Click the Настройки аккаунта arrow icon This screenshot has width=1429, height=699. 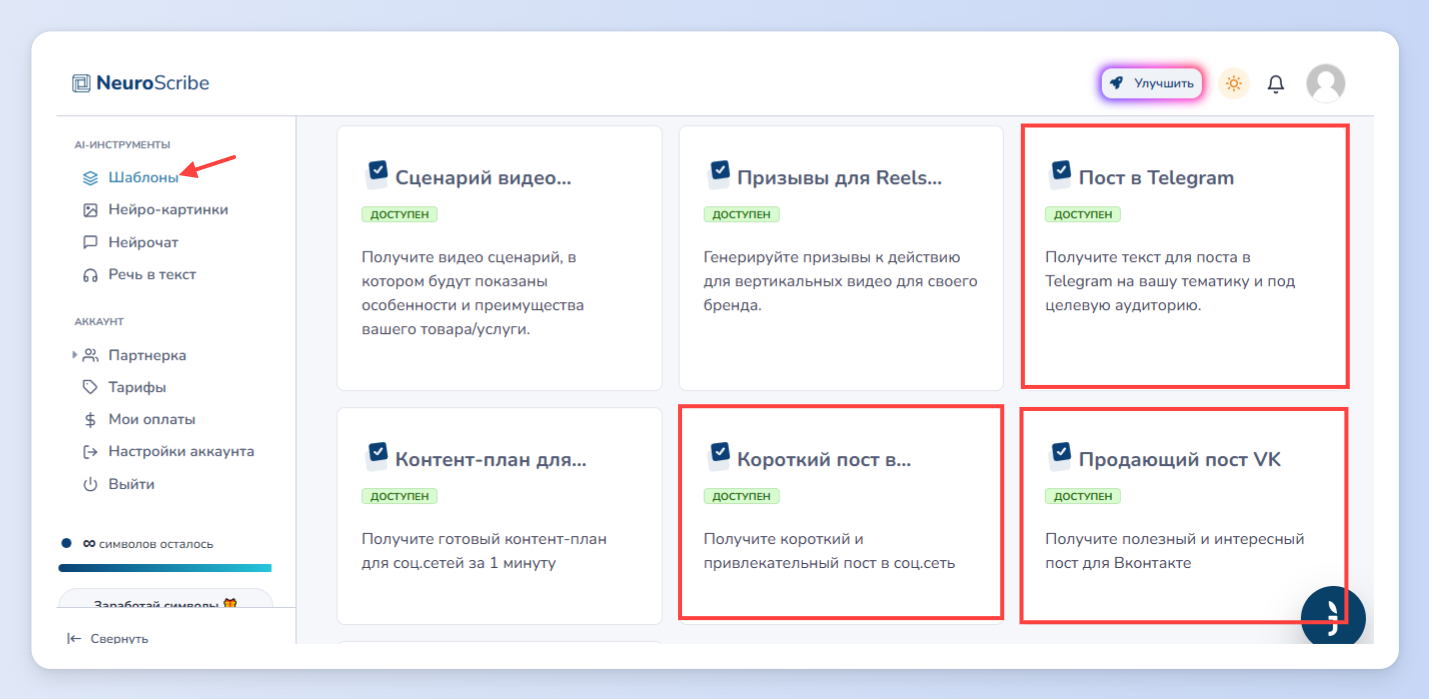(x=90, y=451)
